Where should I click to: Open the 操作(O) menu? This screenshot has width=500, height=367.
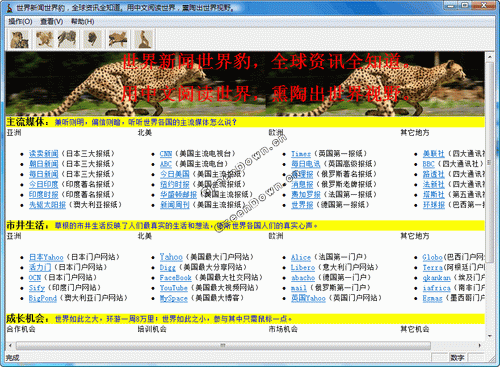click(x=20, y=22)
